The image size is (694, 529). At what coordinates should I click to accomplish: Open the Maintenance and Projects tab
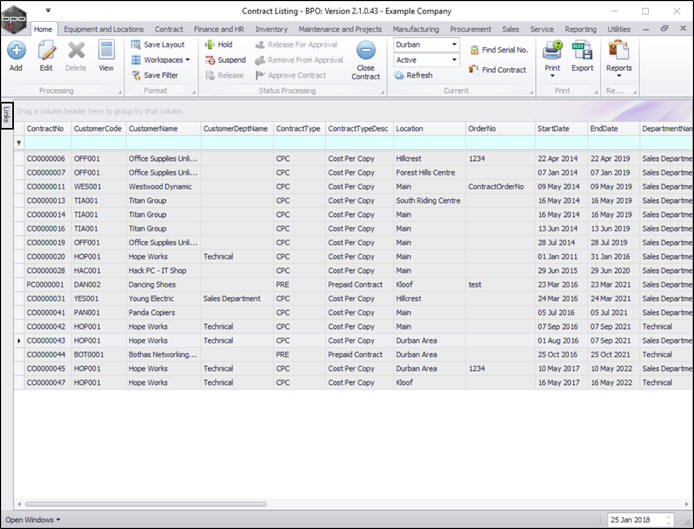[340, 29]
